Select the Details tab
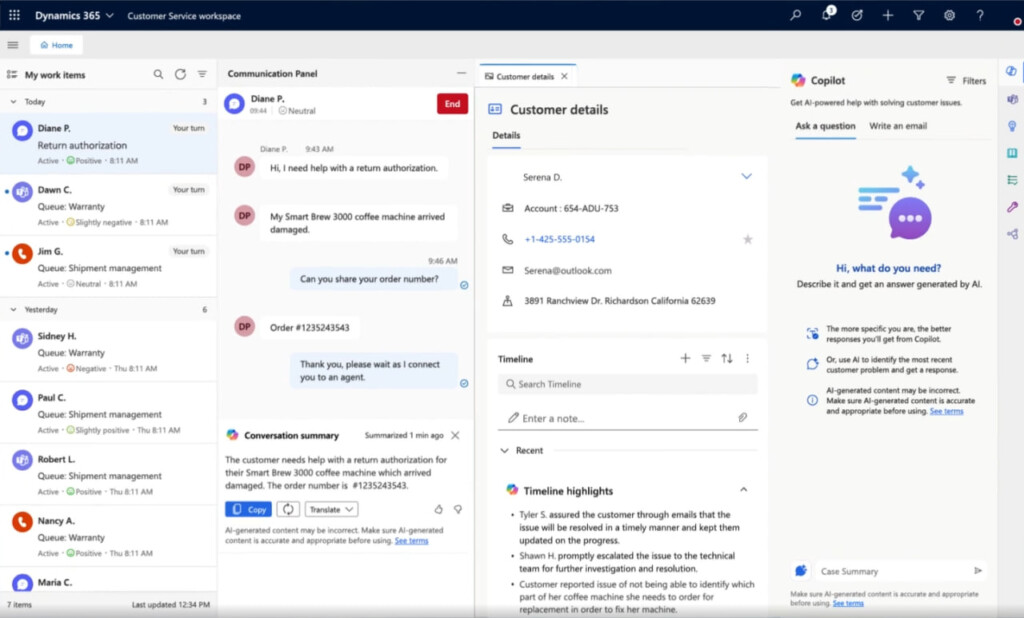The image size is (1024, 618). coord(506,135)
